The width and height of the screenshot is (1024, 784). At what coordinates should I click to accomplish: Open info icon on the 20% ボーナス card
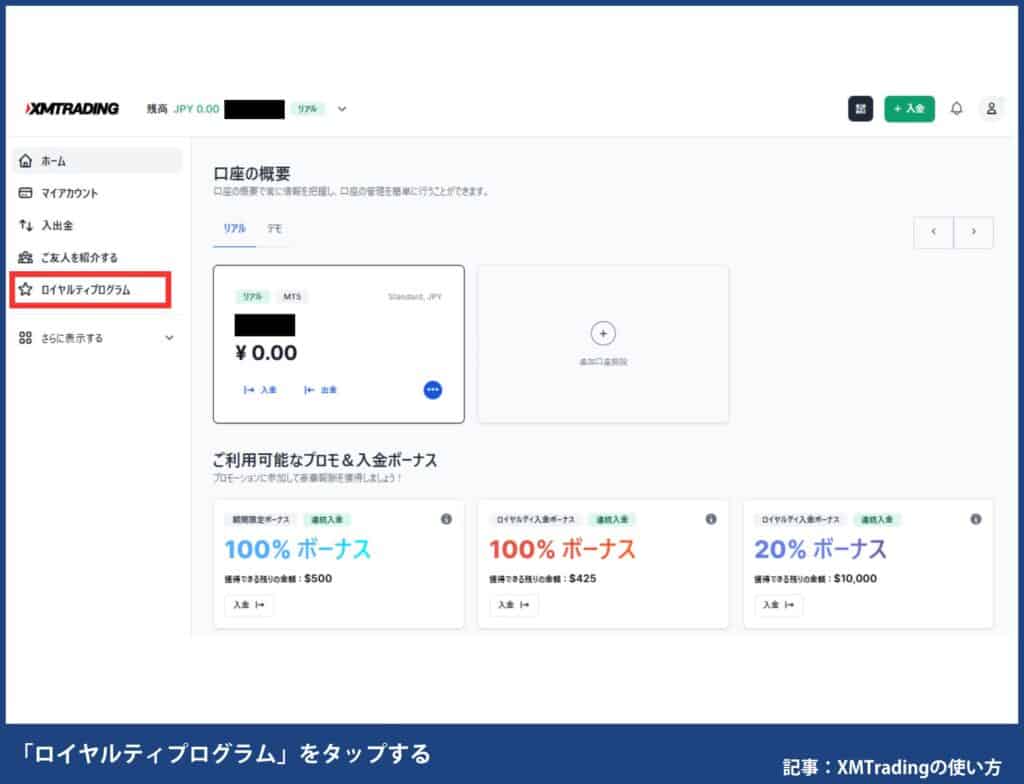[976, 519]
